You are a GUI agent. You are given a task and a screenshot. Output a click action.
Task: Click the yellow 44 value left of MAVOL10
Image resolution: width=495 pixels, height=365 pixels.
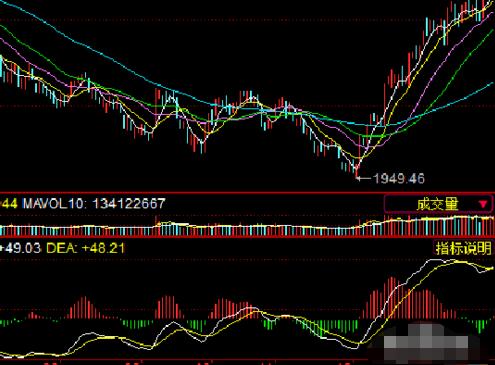pos(9,203)
